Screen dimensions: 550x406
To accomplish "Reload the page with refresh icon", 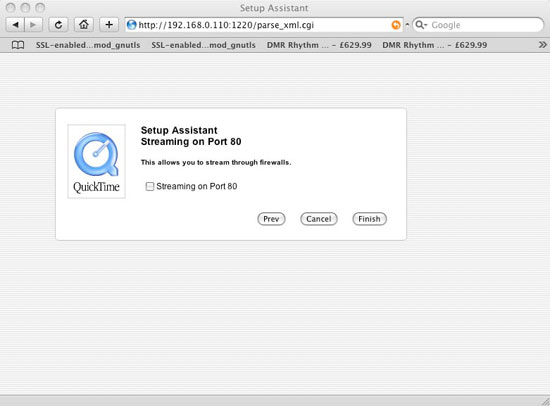I will (x=58, y=25).
